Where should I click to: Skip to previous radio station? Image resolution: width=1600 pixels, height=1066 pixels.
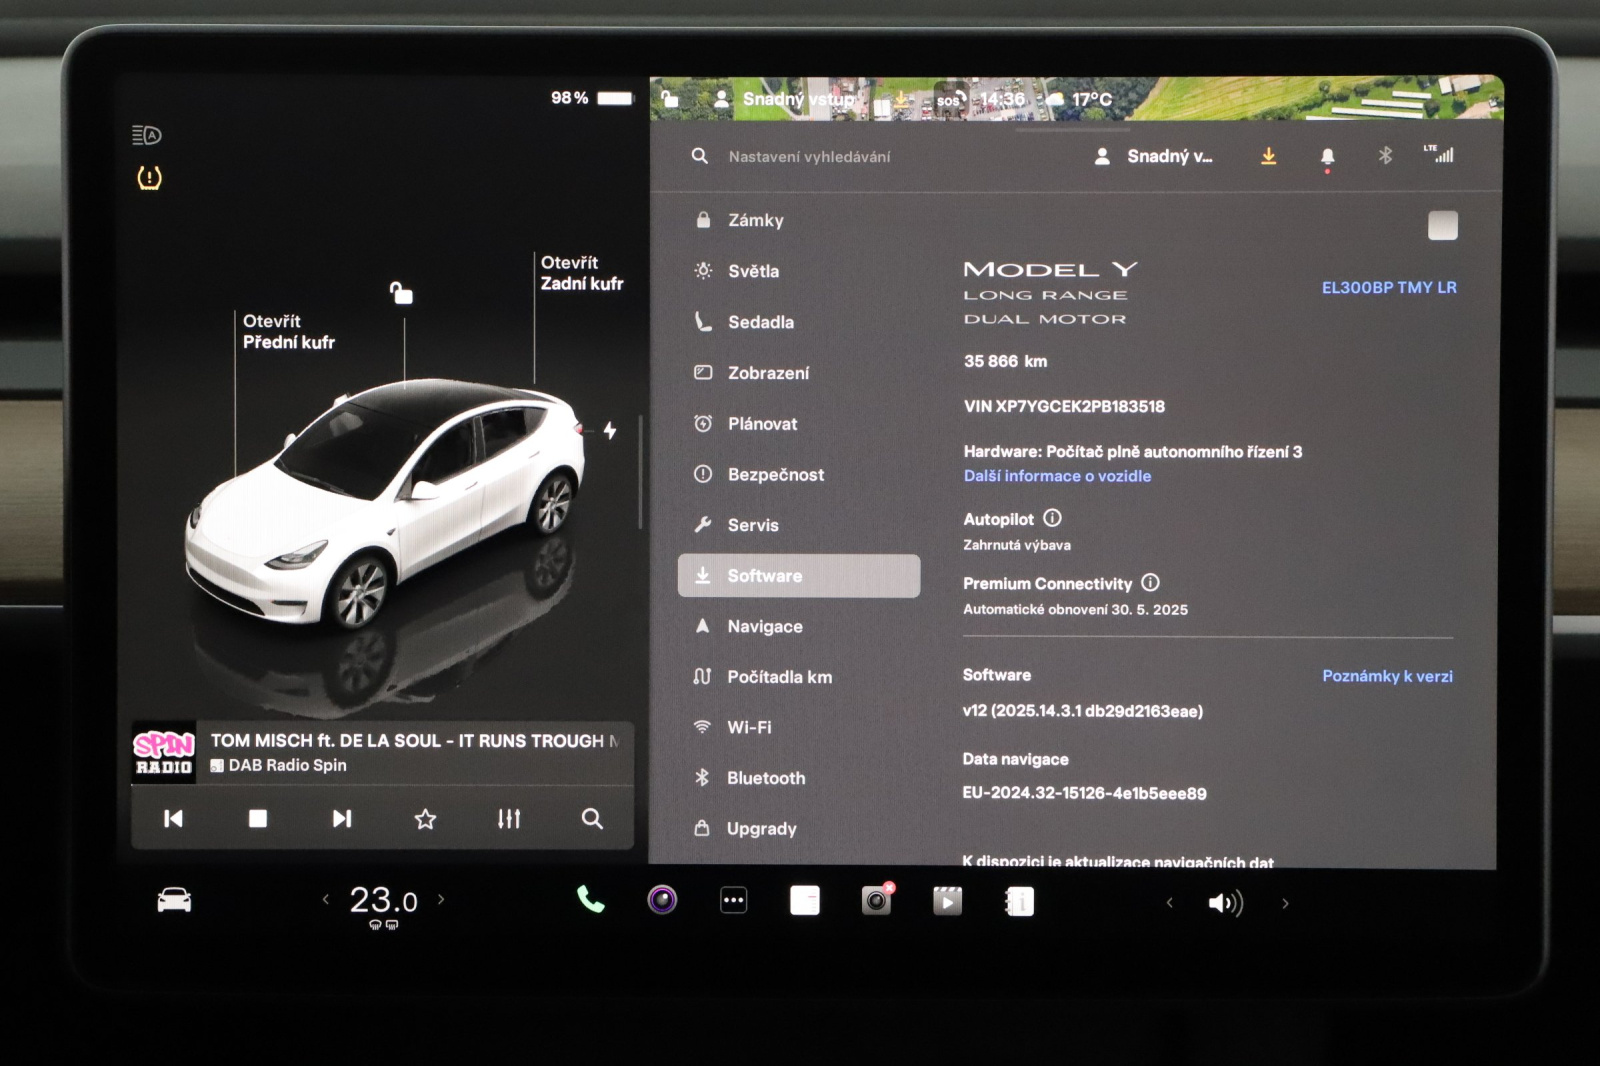[173, 819]
